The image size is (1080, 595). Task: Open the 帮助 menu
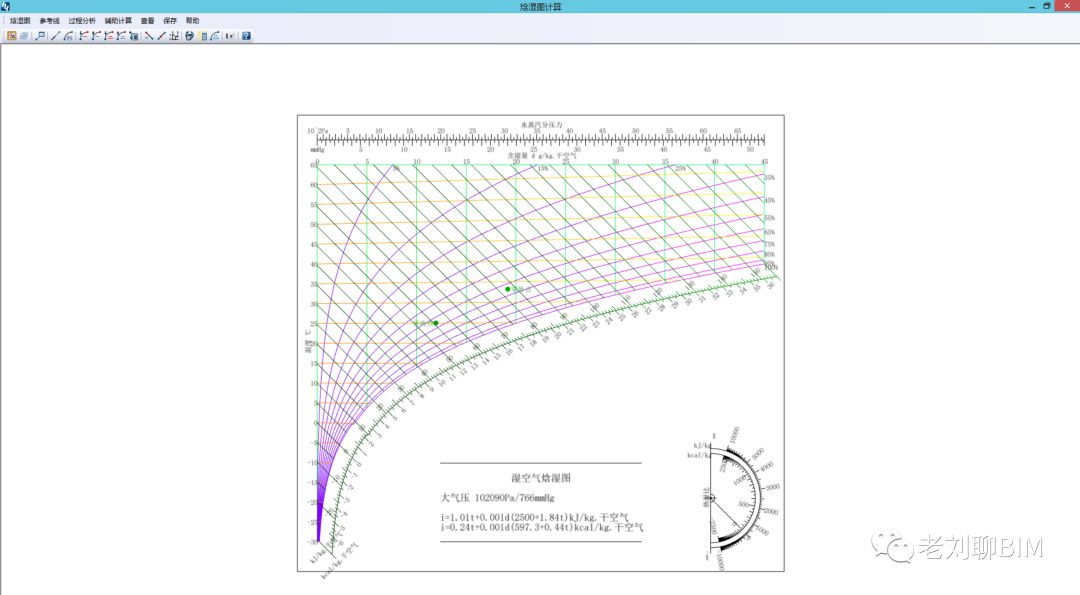(193, 21)
